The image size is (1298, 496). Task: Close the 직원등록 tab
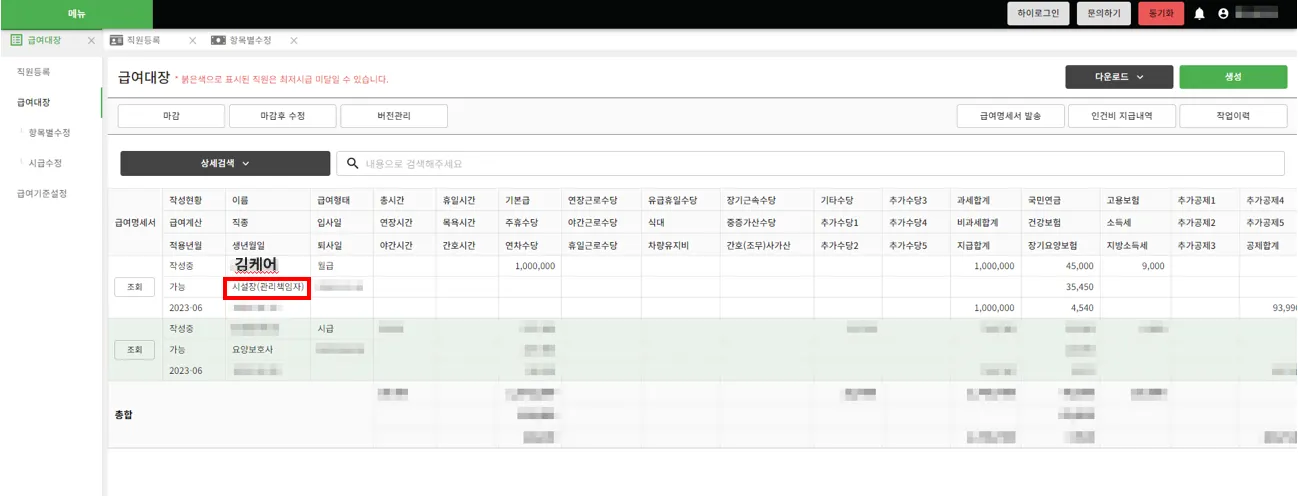(192, 40)
